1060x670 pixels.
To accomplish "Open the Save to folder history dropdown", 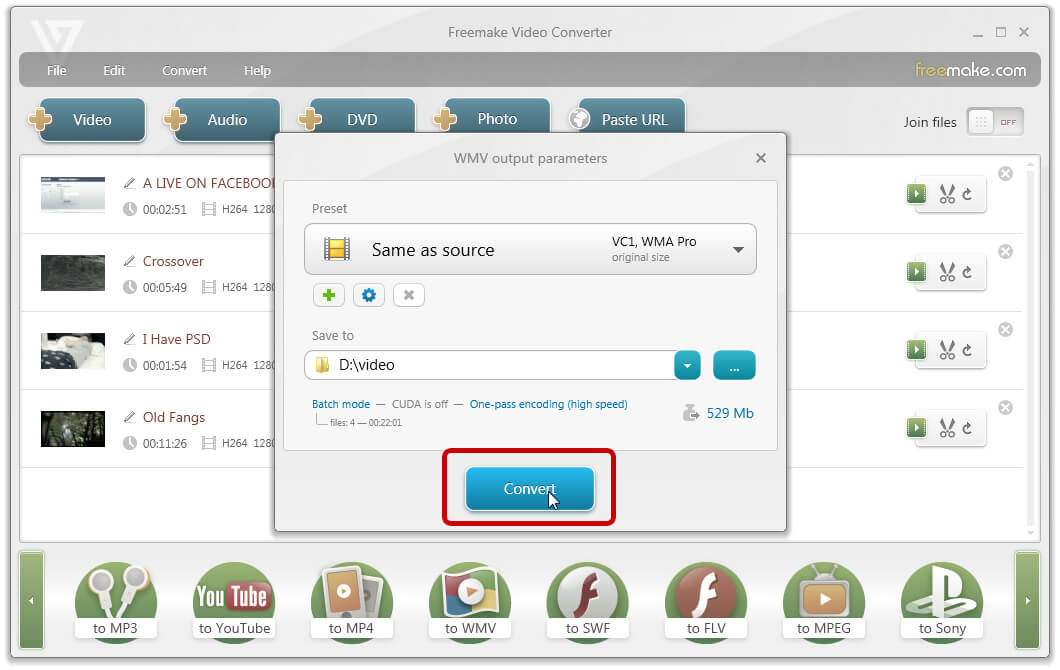I will [x=687, y=365].
